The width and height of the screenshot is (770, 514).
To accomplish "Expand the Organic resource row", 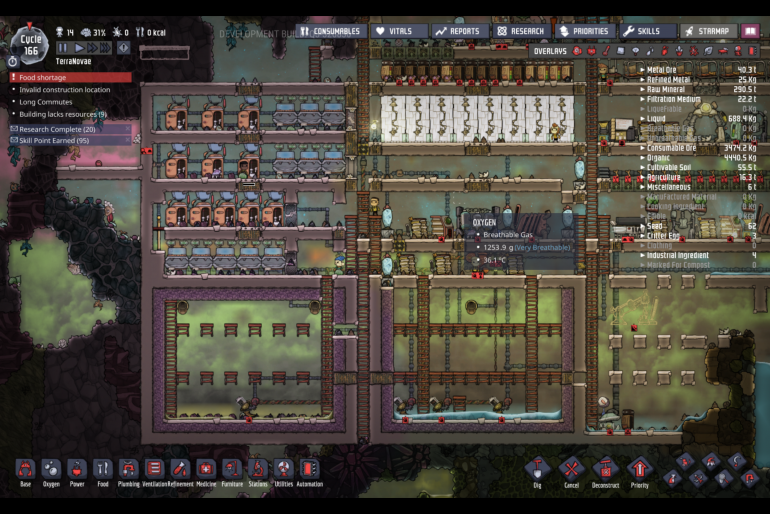I will click(698, 158).
